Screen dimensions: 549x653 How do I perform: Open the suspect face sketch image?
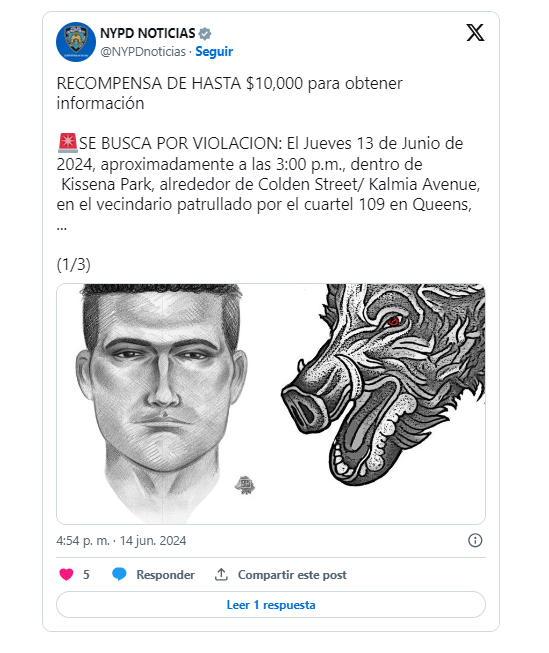coord(164,404)
